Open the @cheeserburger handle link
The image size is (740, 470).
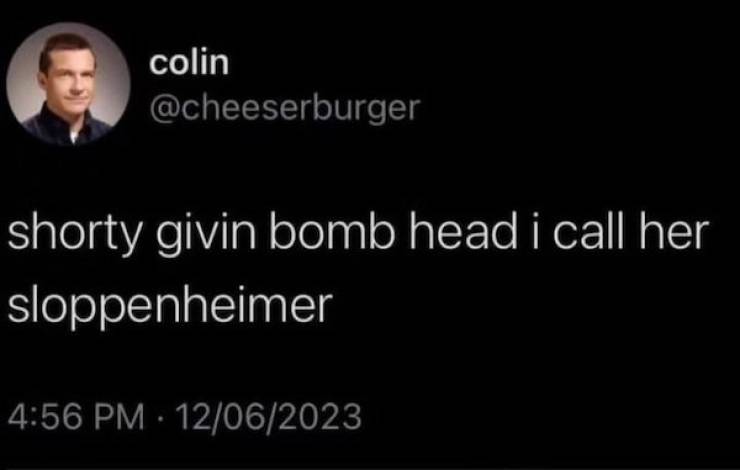pos(285,108)
